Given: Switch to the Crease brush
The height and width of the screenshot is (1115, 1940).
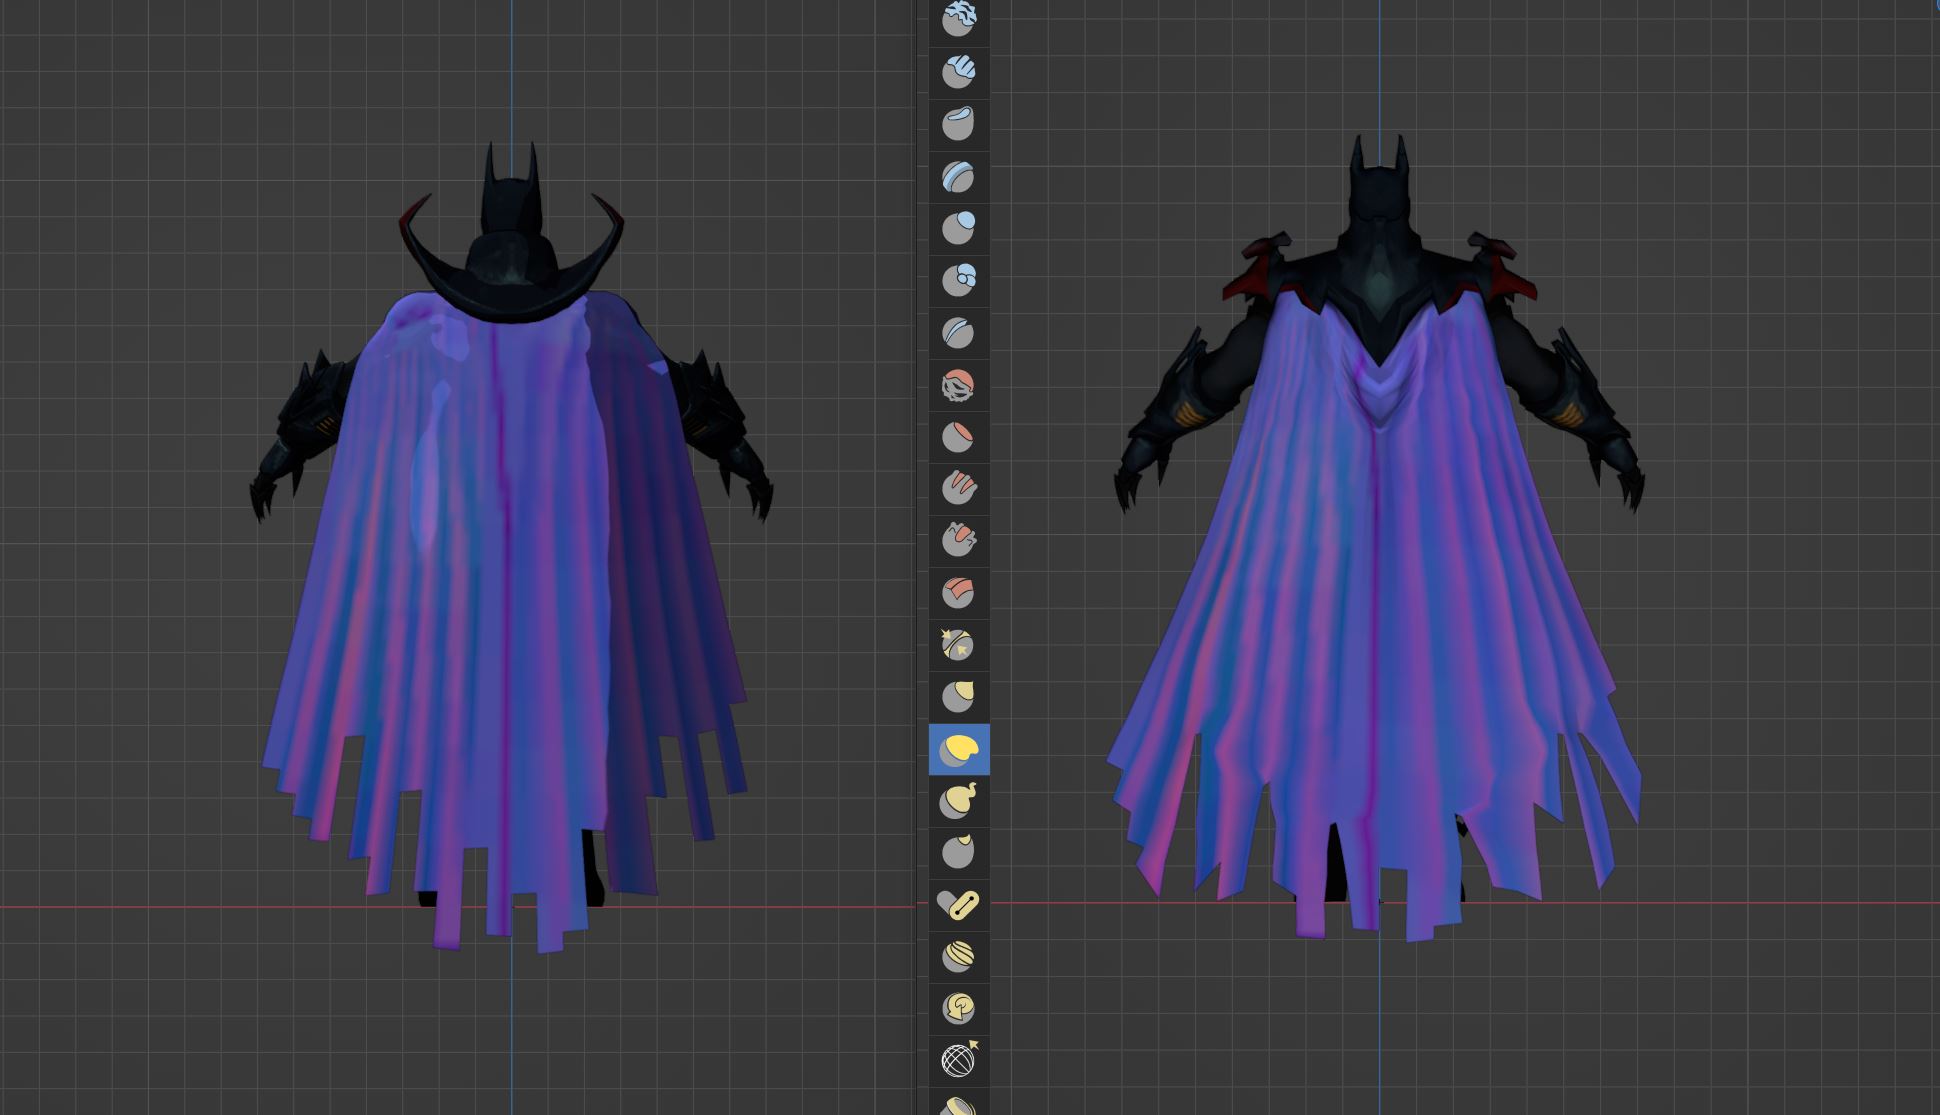Looking at the screenshot, I should click(958, 333).
